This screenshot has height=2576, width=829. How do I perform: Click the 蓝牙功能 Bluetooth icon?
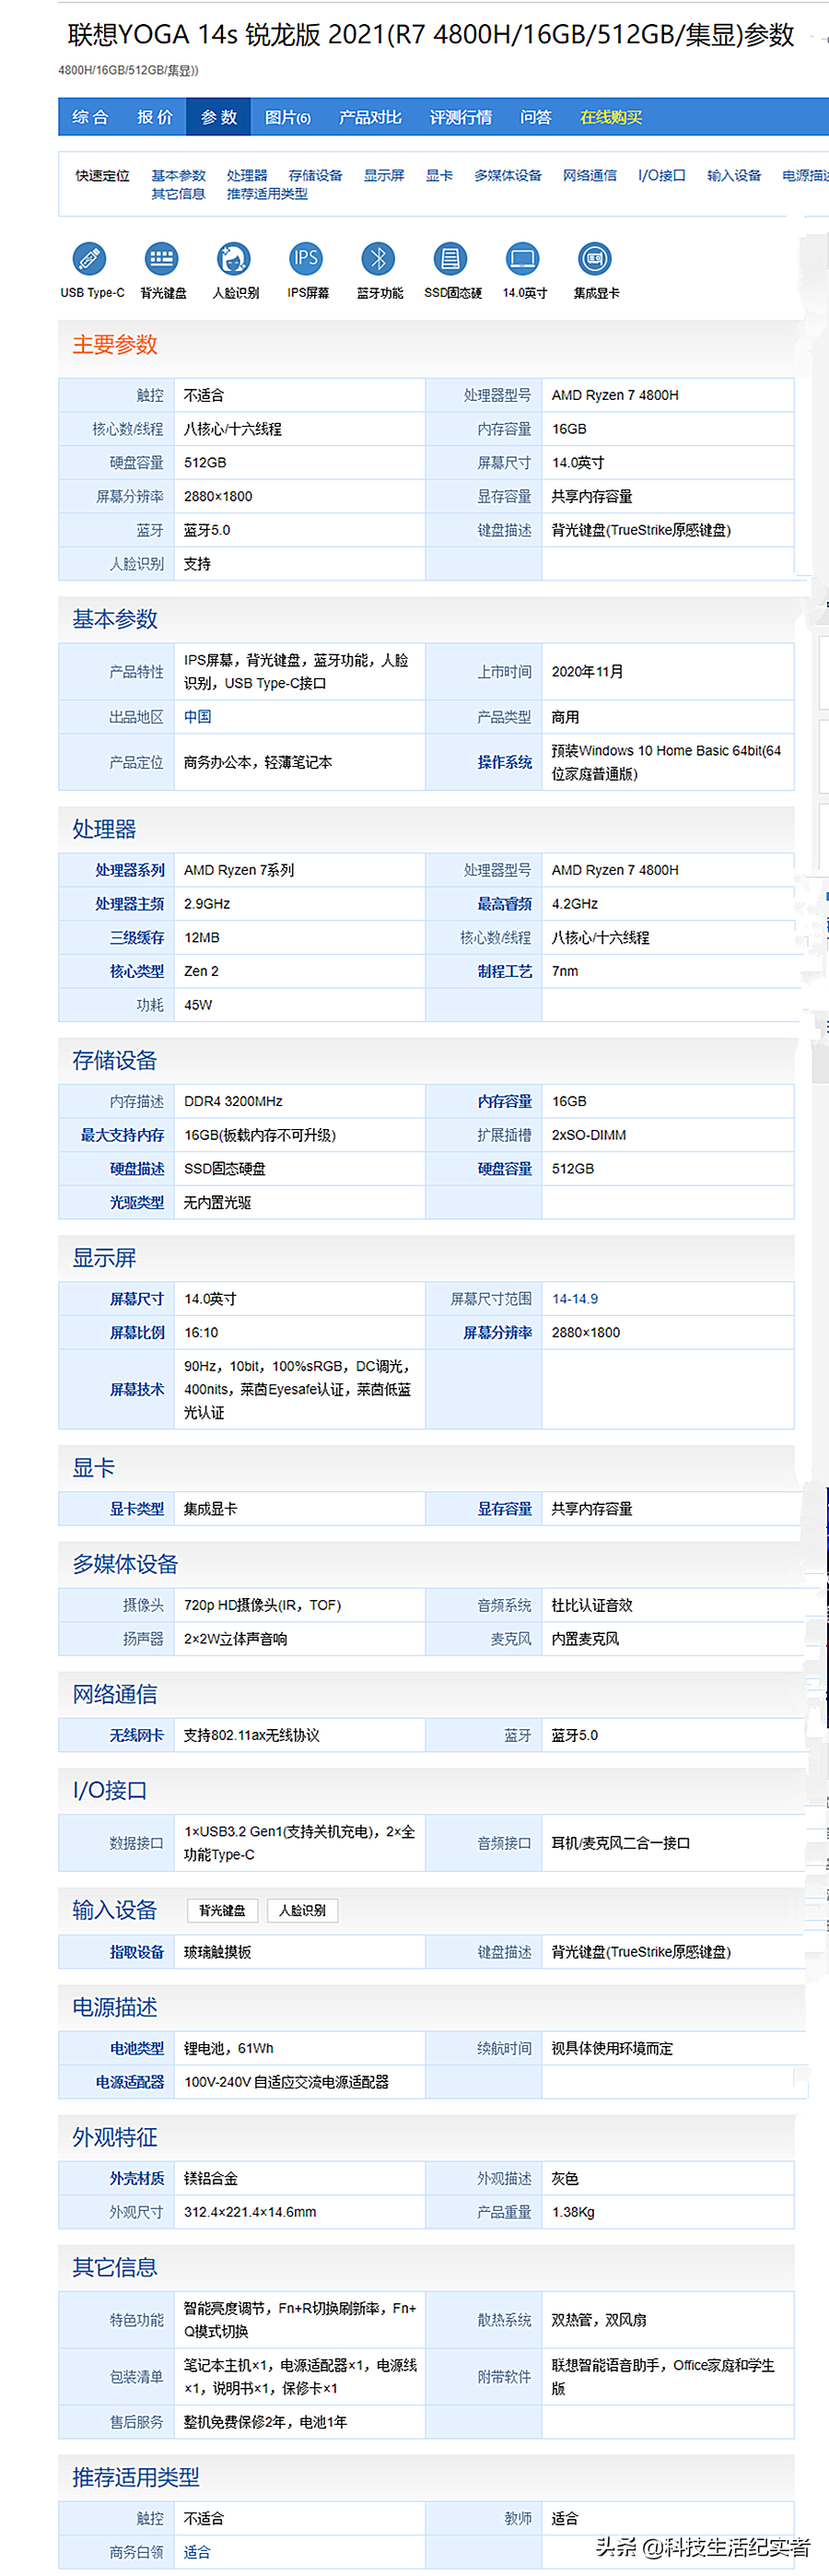click(x=378, y=259)
